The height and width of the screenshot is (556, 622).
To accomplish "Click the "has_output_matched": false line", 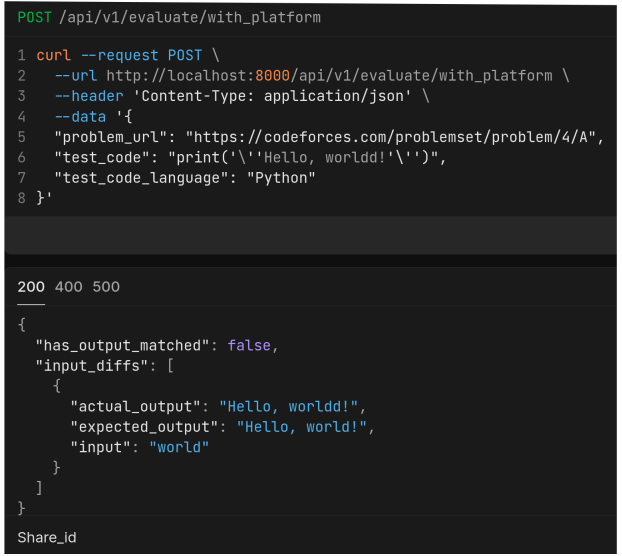I will [x=157, y=345].
